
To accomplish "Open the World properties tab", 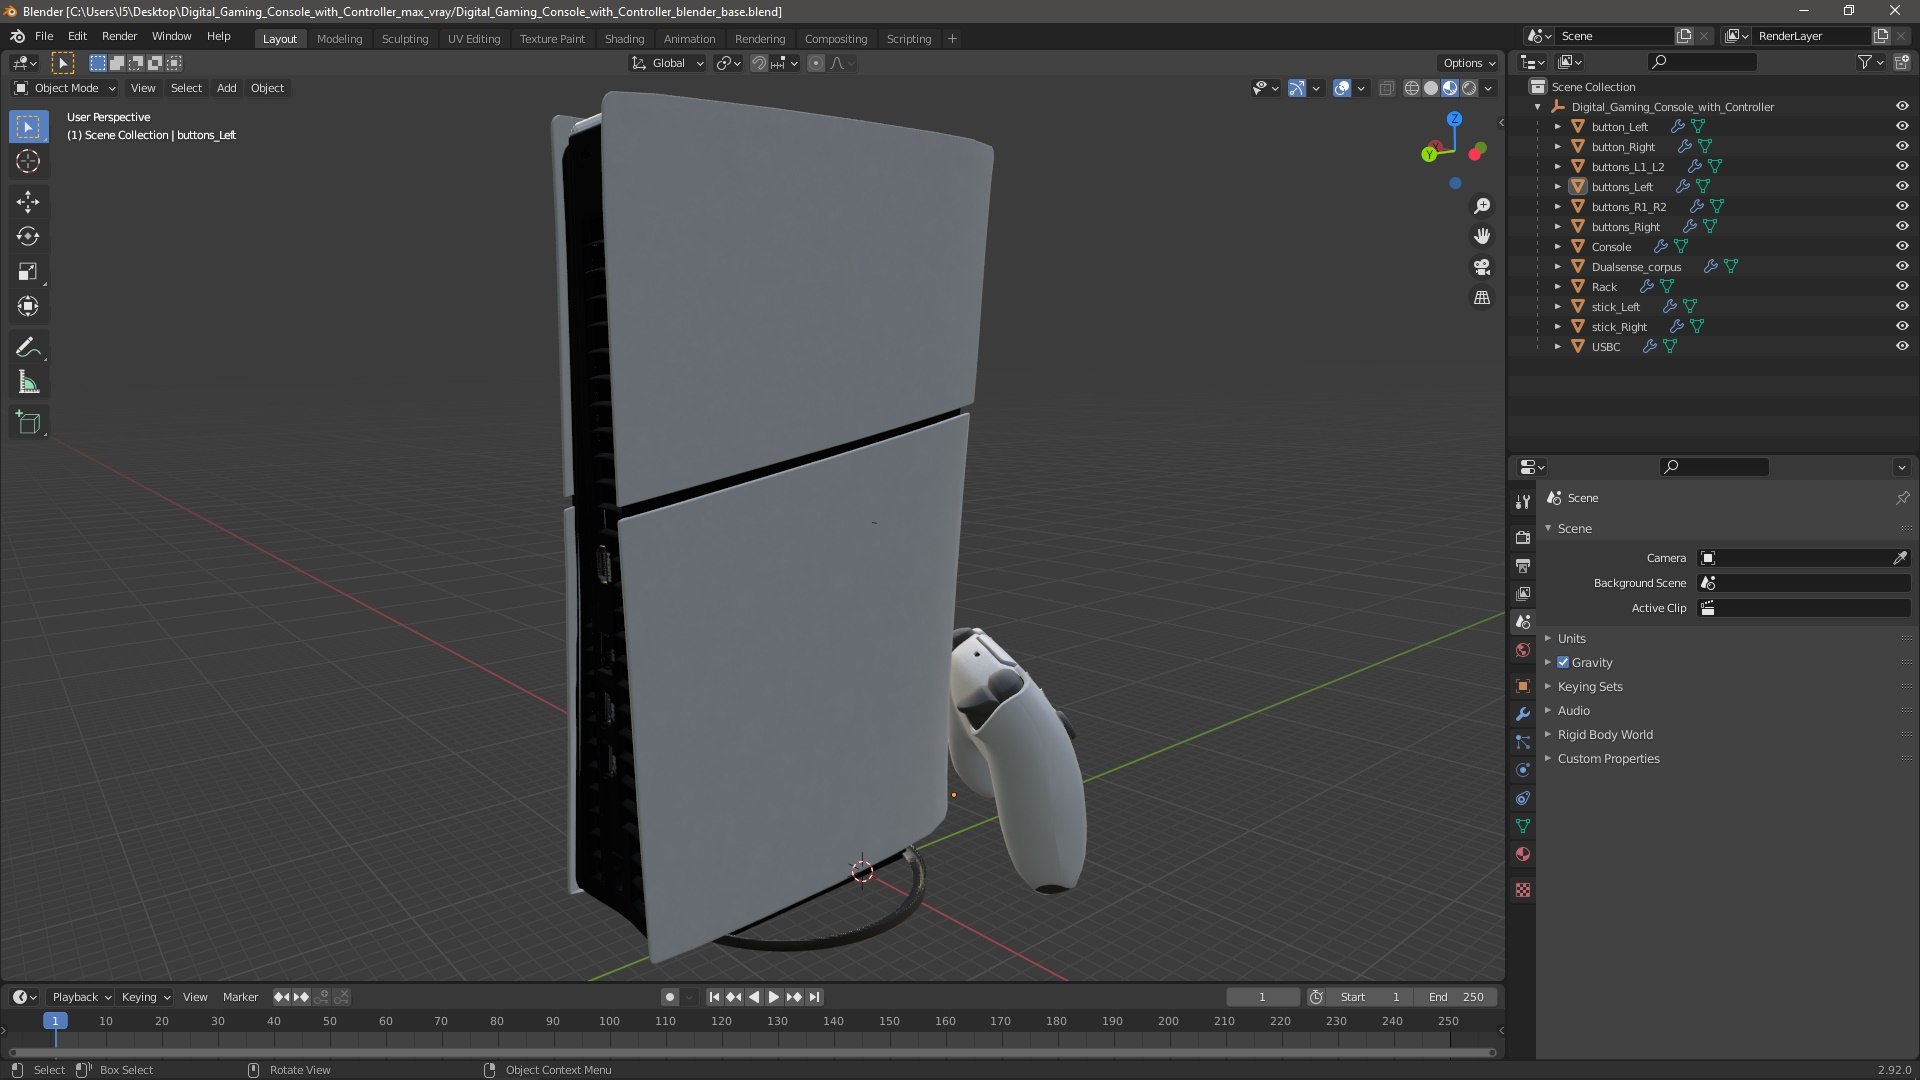I will click(x=1523, y=650).
